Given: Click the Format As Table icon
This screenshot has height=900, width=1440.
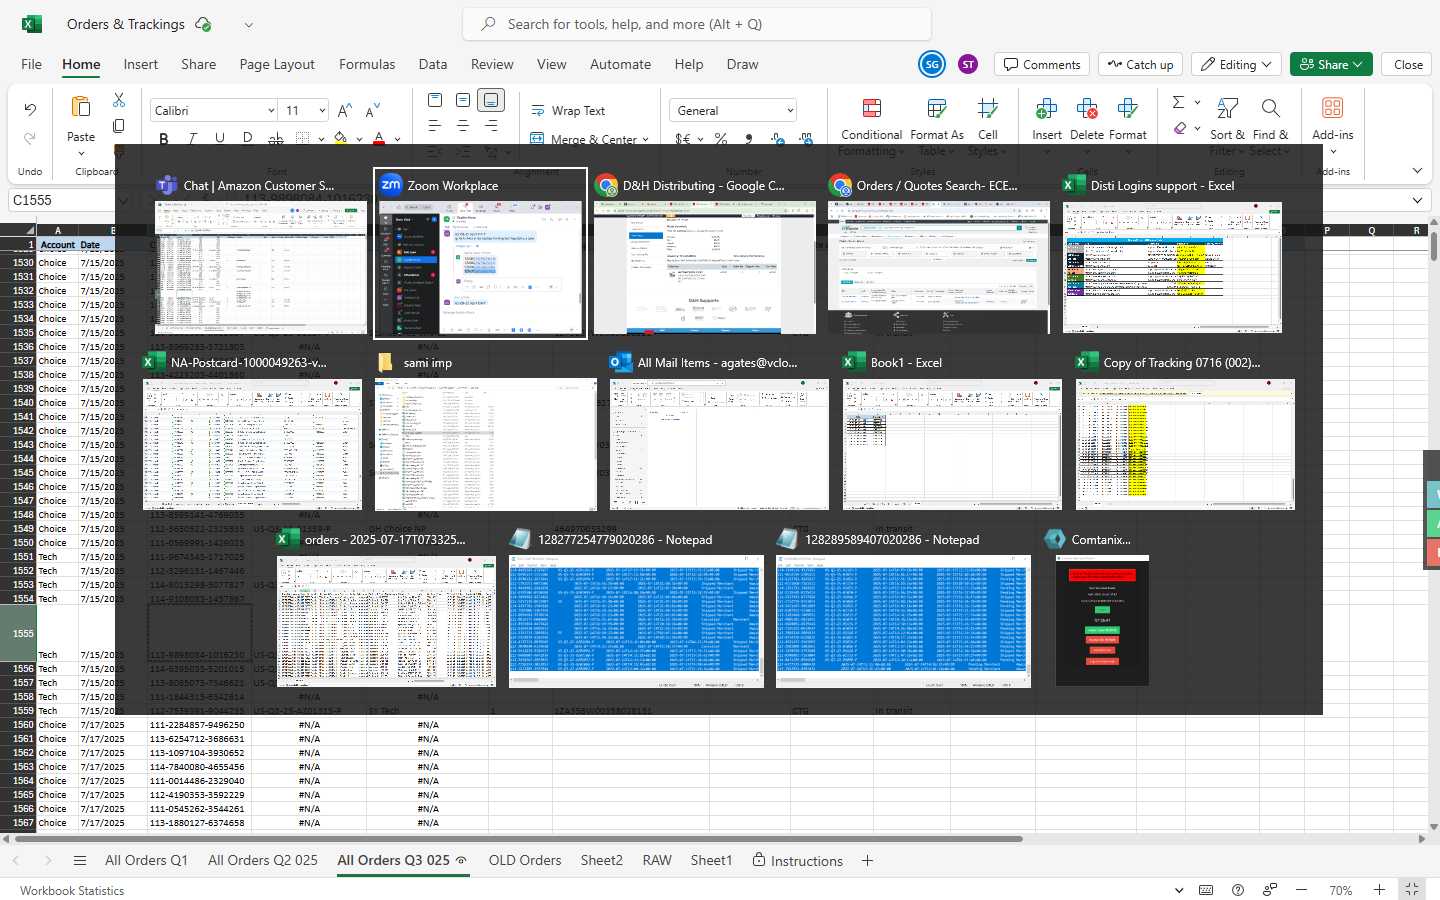Looking at the screenshot, I should click(x=937, y=108).
